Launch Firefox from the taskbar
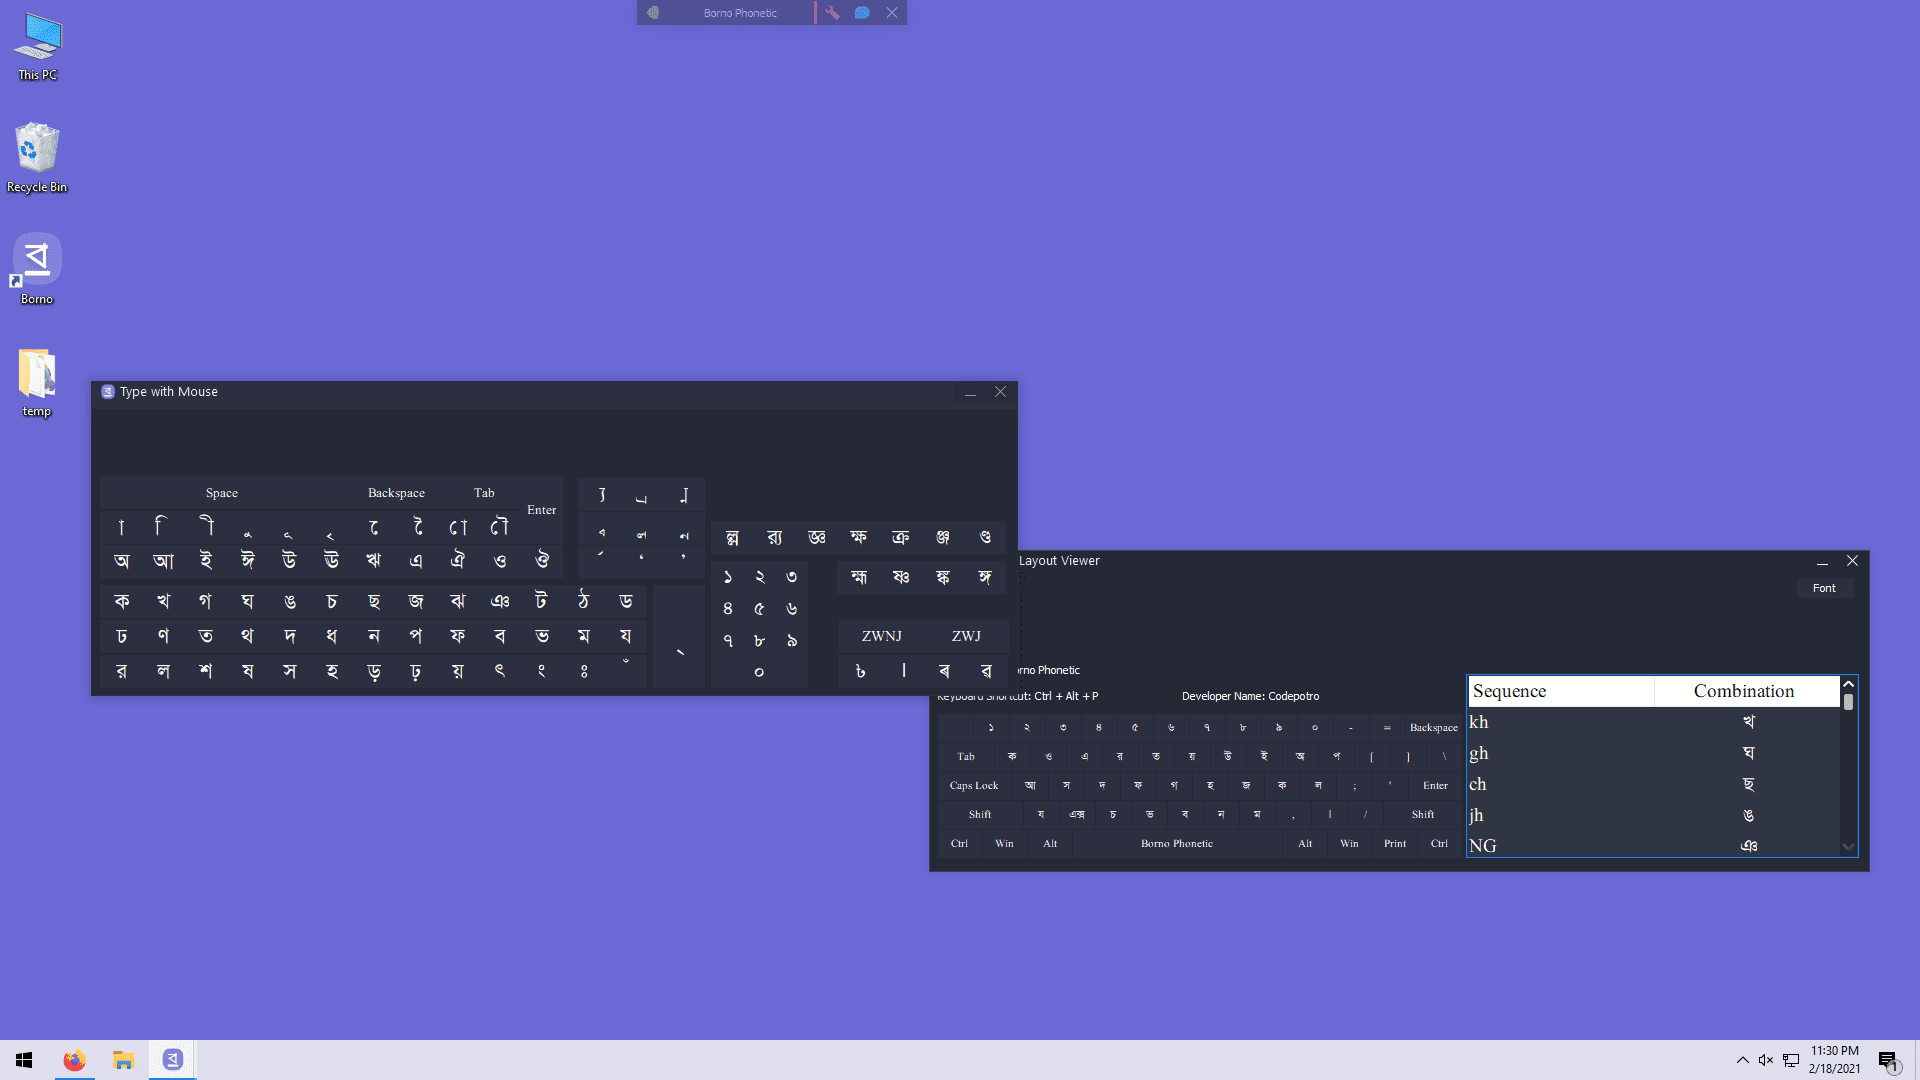The width and height of the screenshot is (1920, 1080). [74, 1060]
